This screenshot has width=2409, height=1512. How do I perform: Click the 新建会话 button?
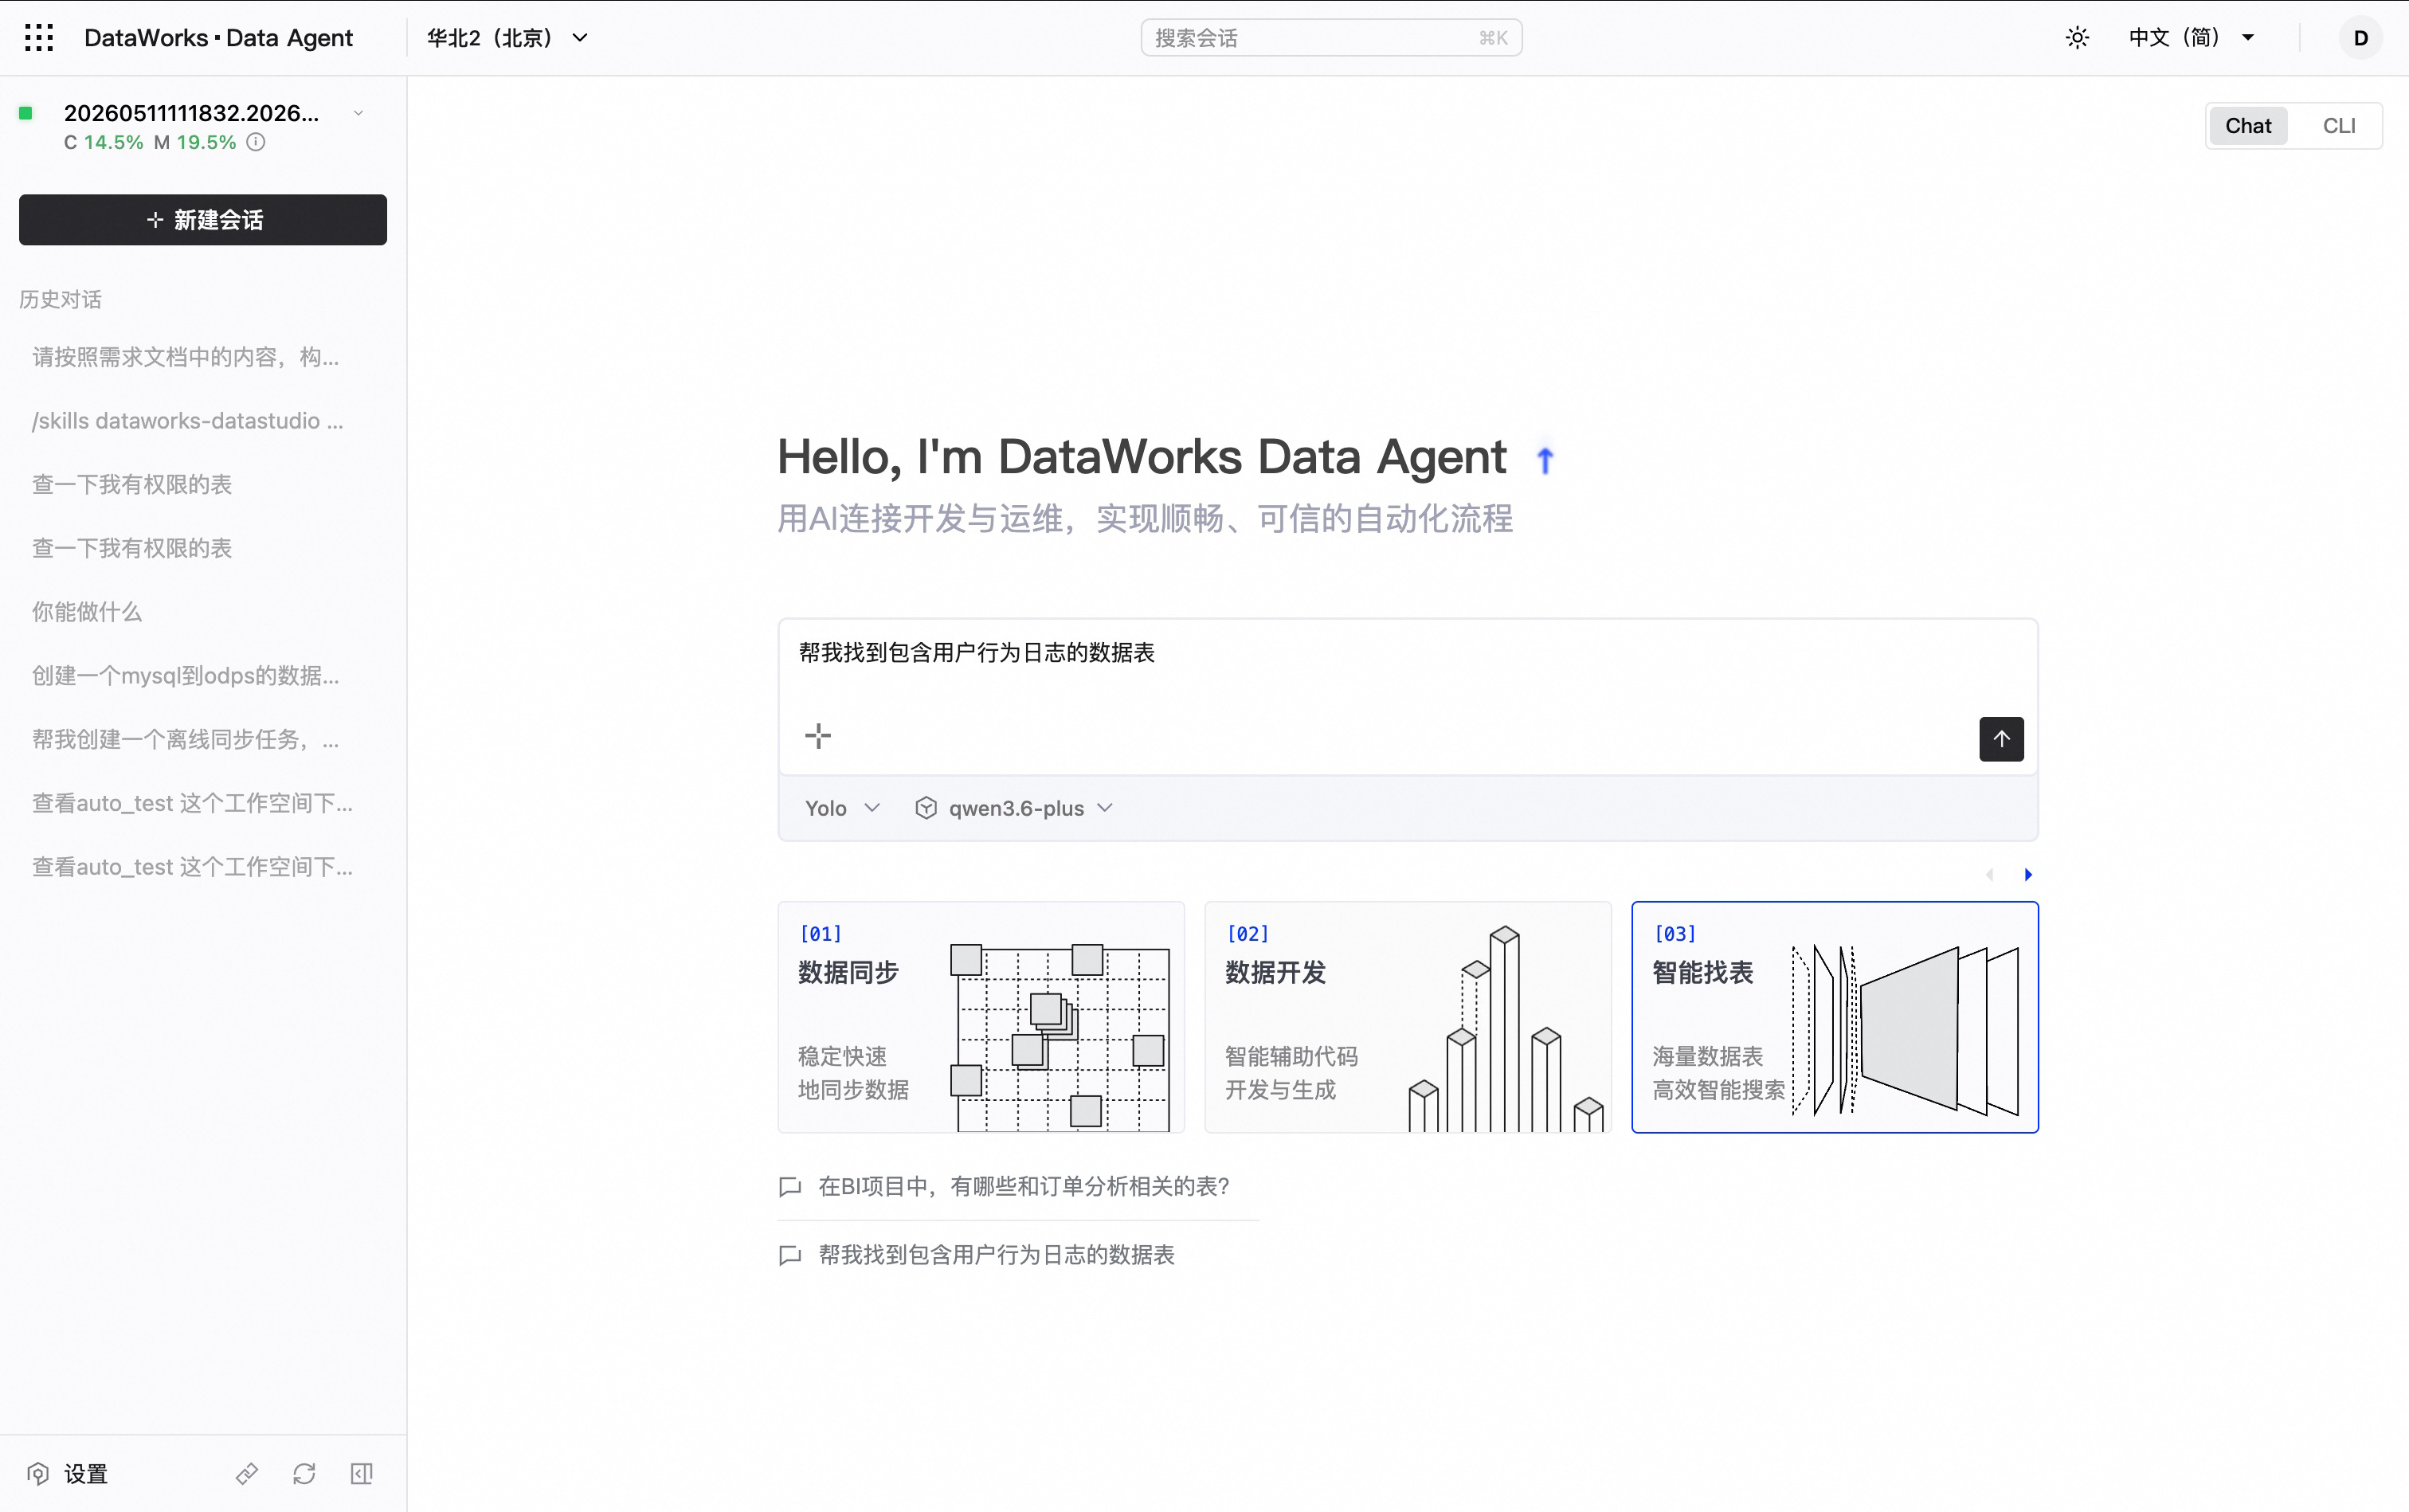203,220
